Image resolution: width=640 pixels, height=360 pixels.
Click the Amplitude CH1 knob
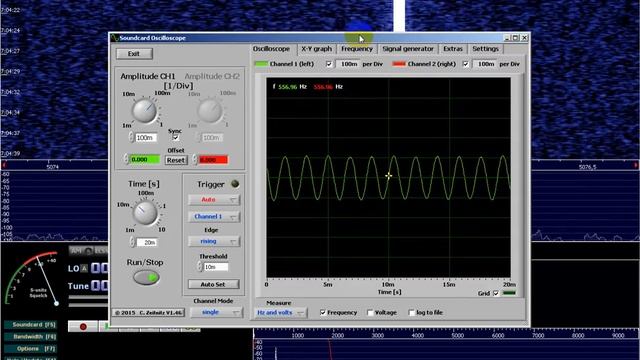click(x=144, y=111)
